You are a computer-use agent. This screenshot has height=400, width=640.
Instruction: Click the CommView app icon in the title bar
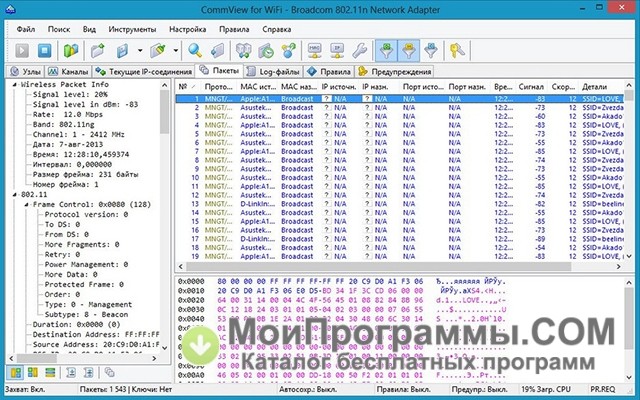10,9
